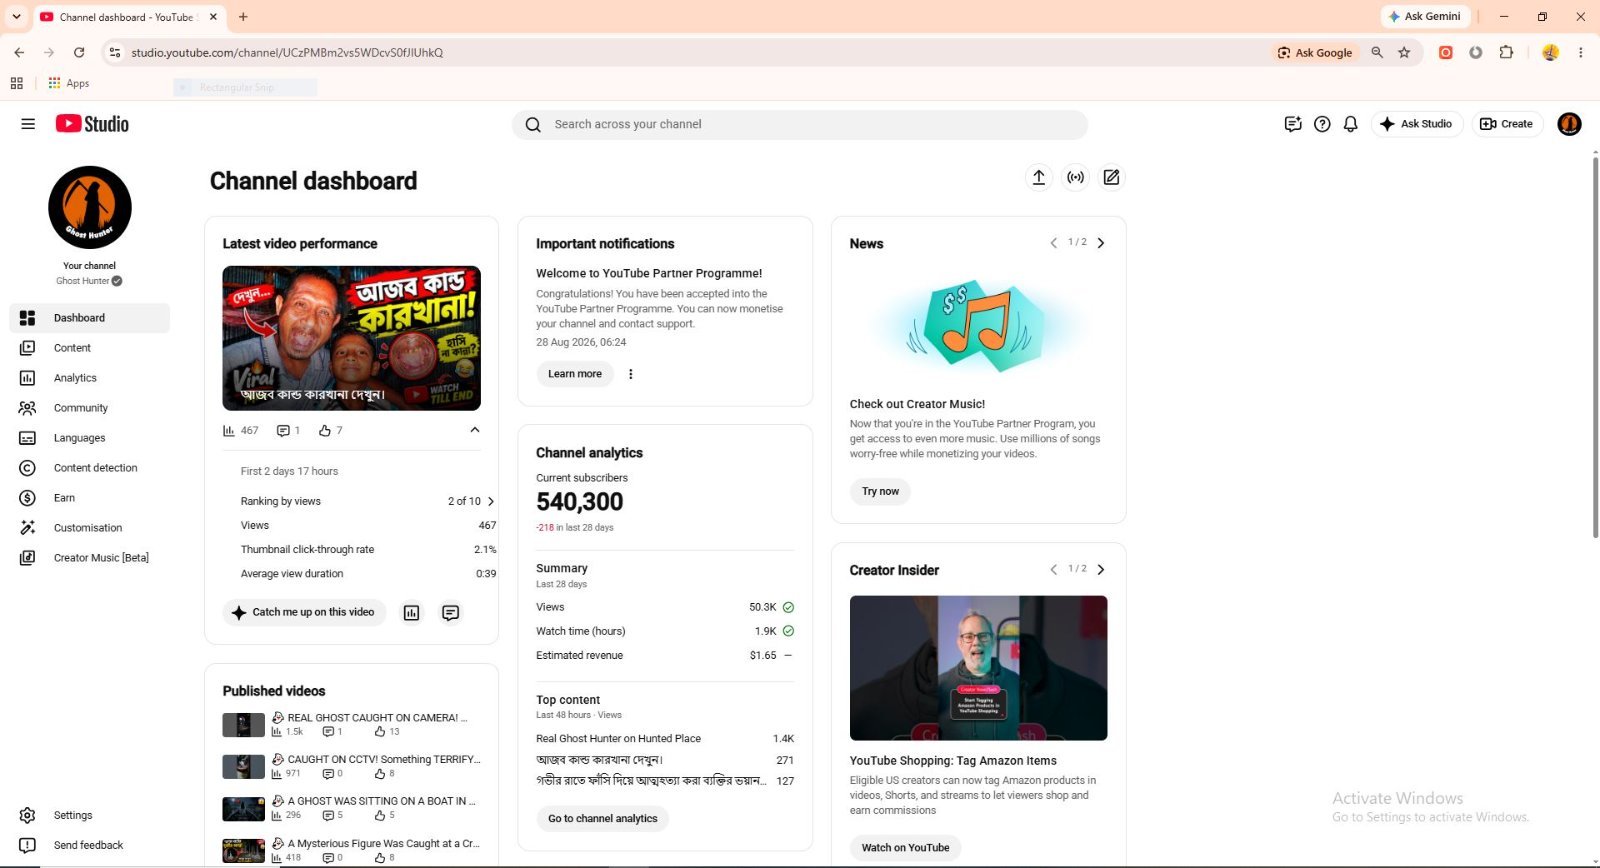Click the site information icon in address bar
Screen dimensions: 1600x868
[x=114, y=52]
